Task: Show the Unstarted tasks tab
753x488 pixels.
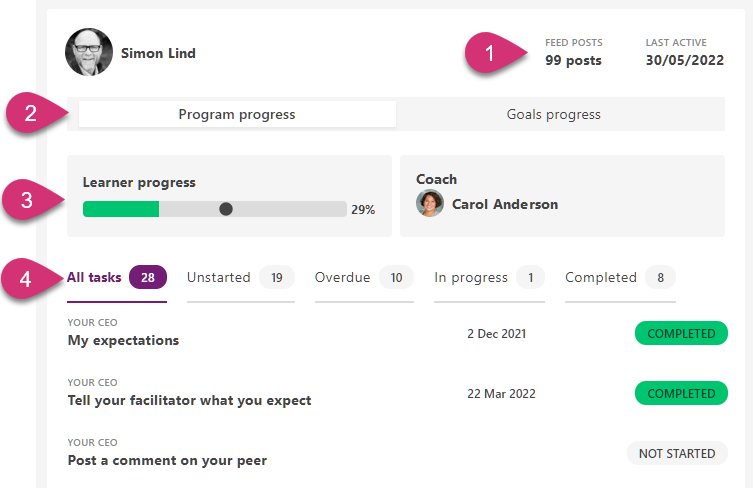Action: tap(219, 277)
